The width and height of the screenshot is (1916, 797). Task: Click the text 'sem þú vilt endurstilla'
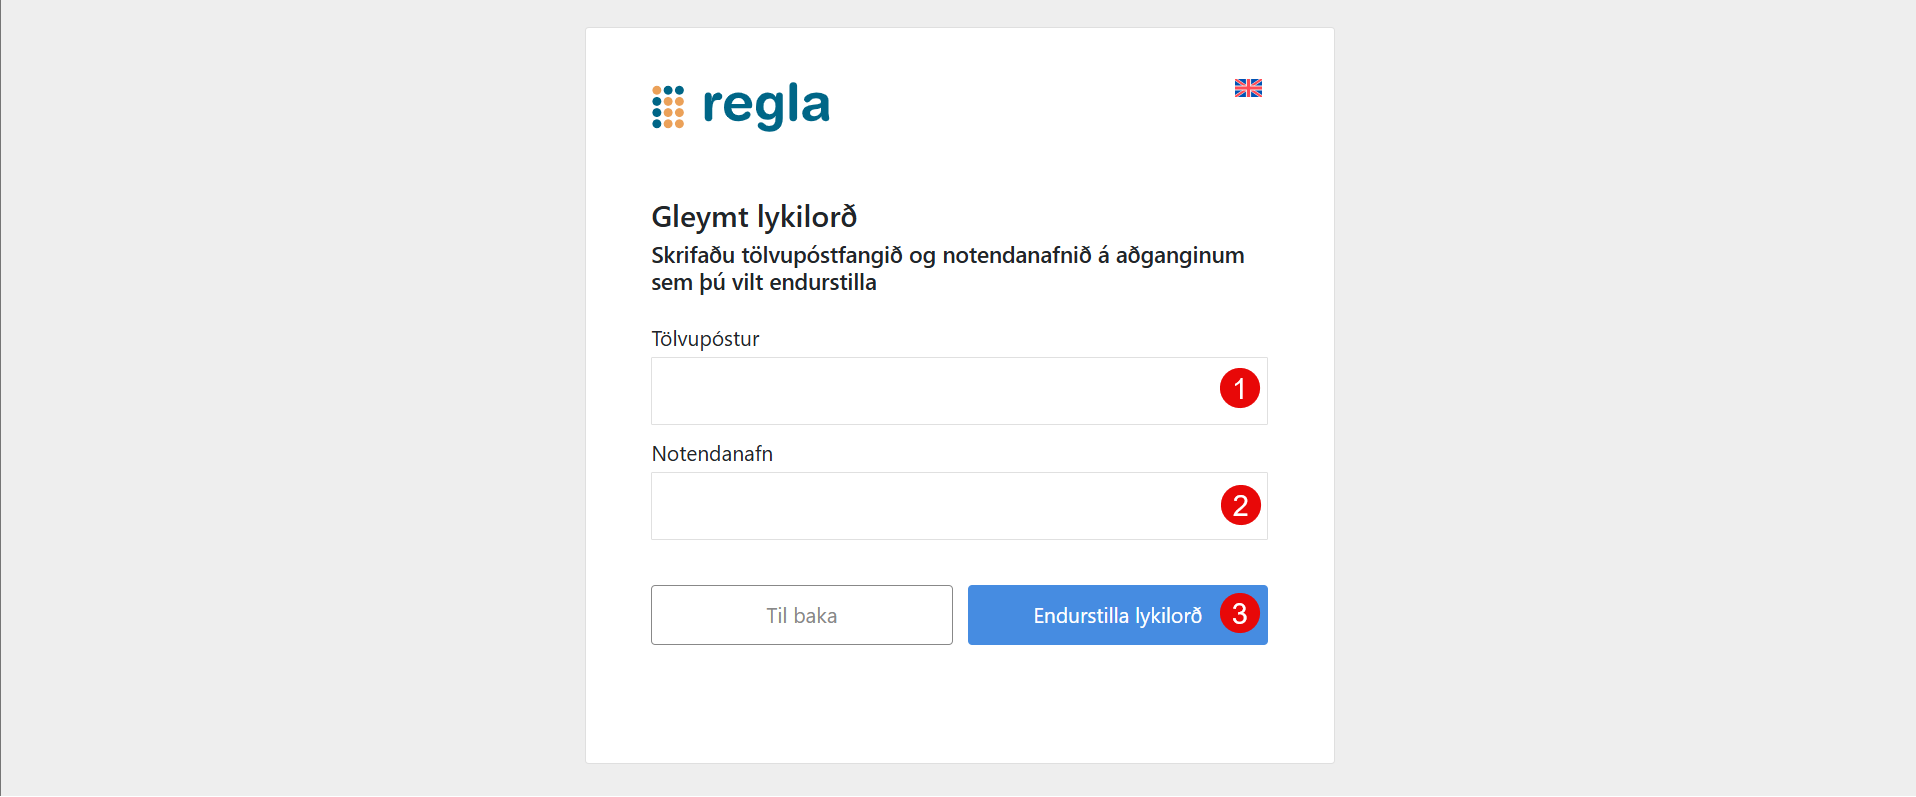coord(763,283)
